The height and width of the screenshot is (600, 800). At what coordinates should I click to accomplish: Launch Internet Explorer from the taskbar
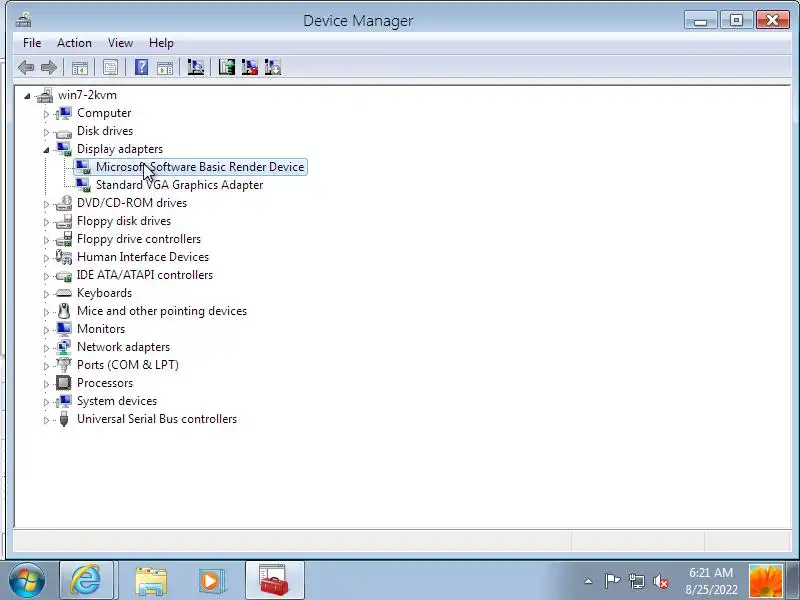[86, 580]
